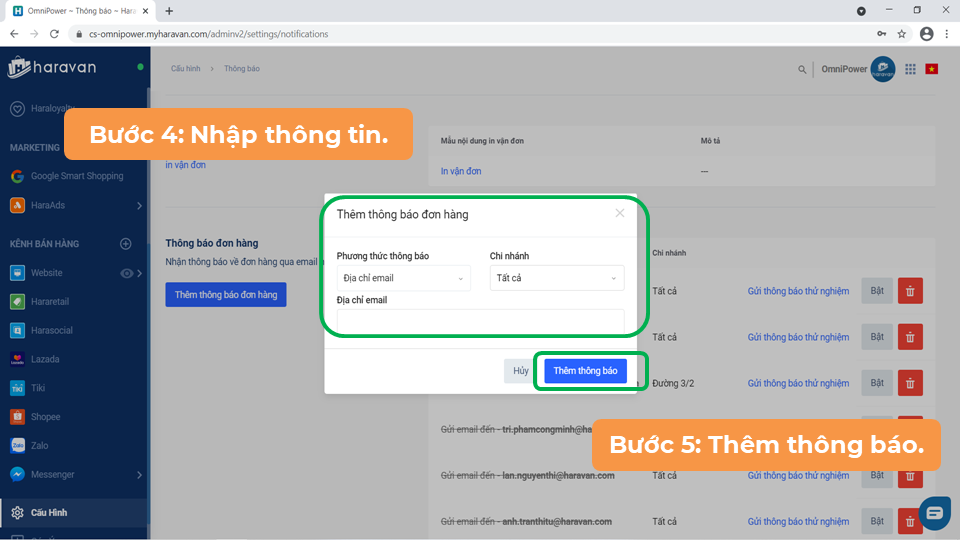Viewport: 960px width, 540px height.
Task: Click the Đường 3/2 branch cell
Action: coord(673,383)
